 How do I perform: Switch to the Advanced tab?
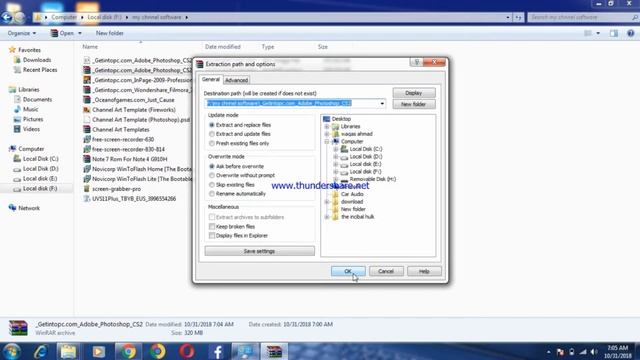[236, 80]
